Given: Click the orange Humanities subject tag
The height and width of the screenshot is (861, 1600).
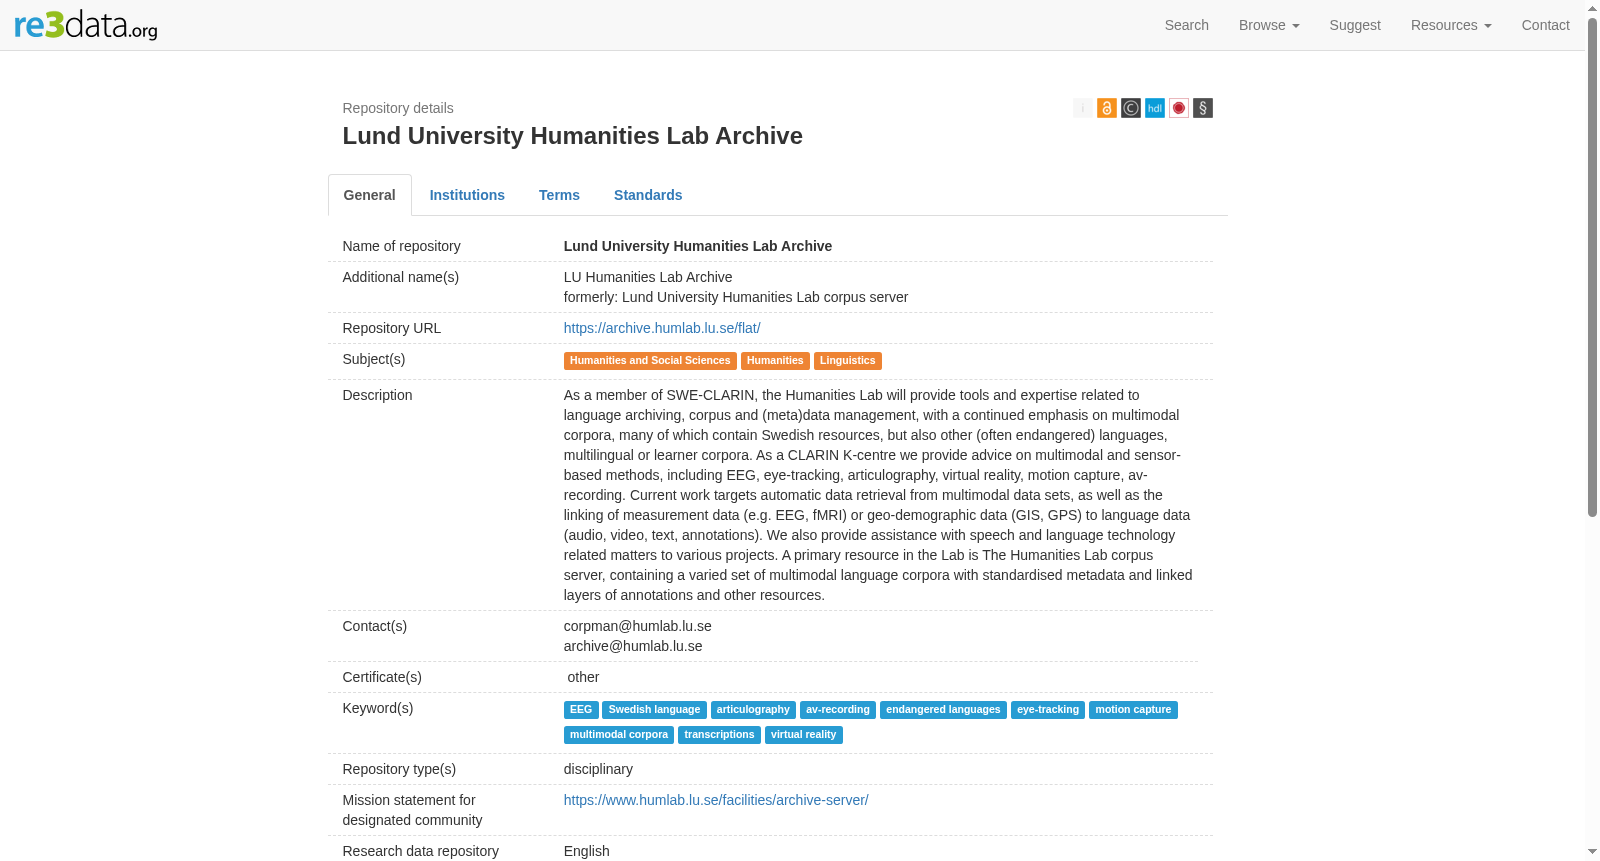Looking at the screenshot, I should [x=775, y=361].
